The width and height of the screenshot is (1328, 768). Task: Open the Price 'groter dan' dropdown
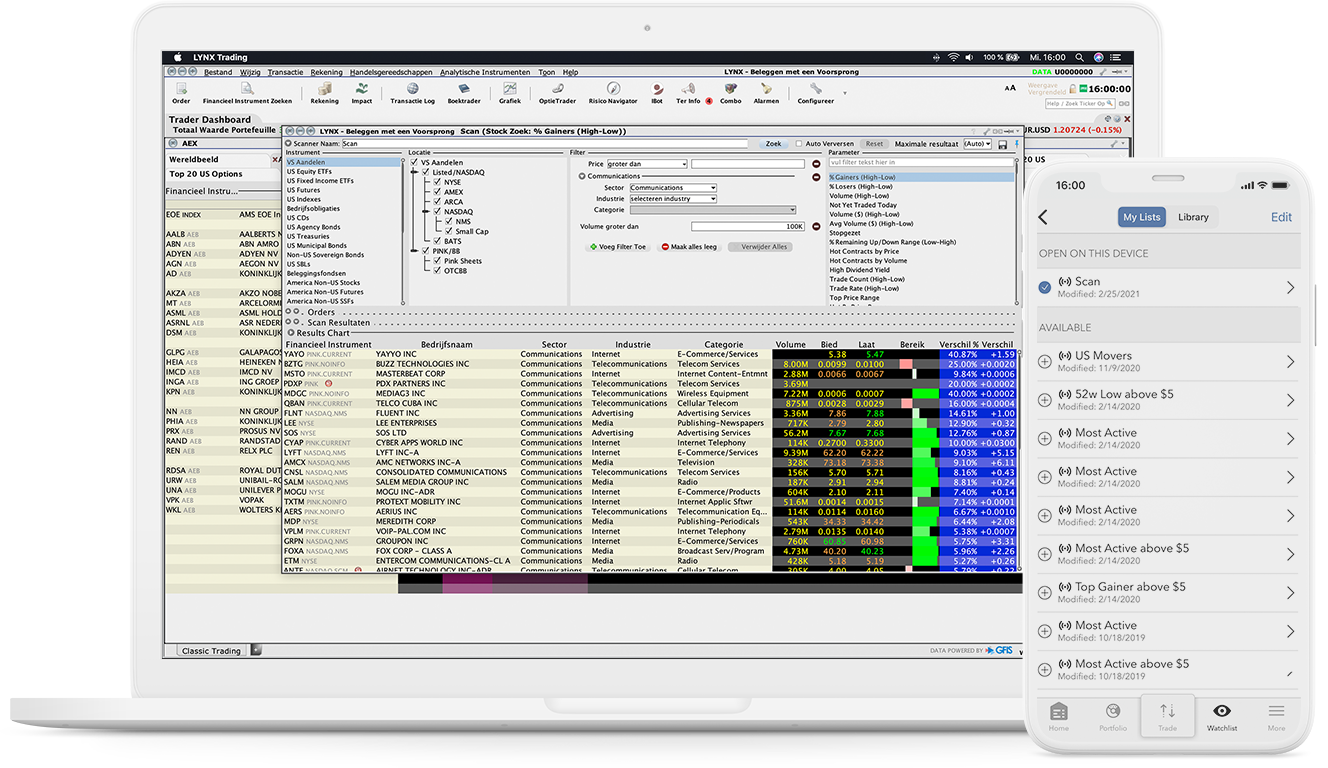point(646,164)
